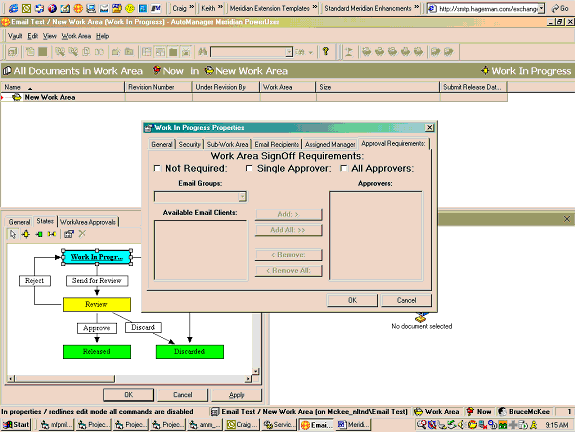Expand the Meridian Extension Templates chevron

coord(315,7)
